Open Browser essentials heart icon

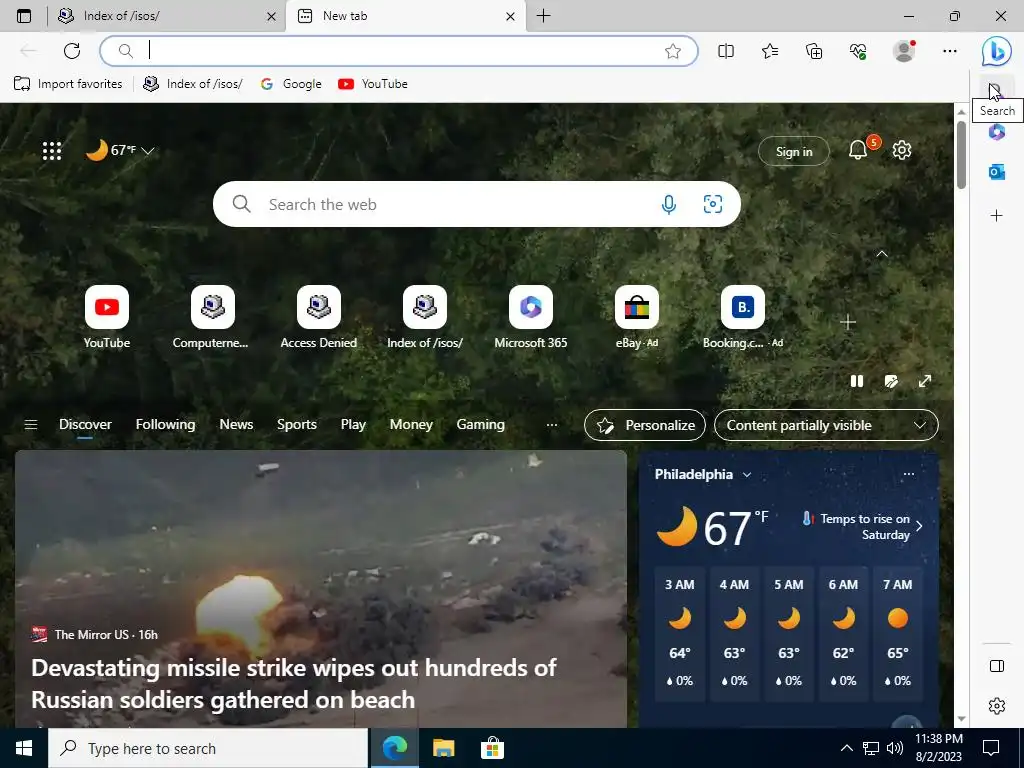[858, 51]
